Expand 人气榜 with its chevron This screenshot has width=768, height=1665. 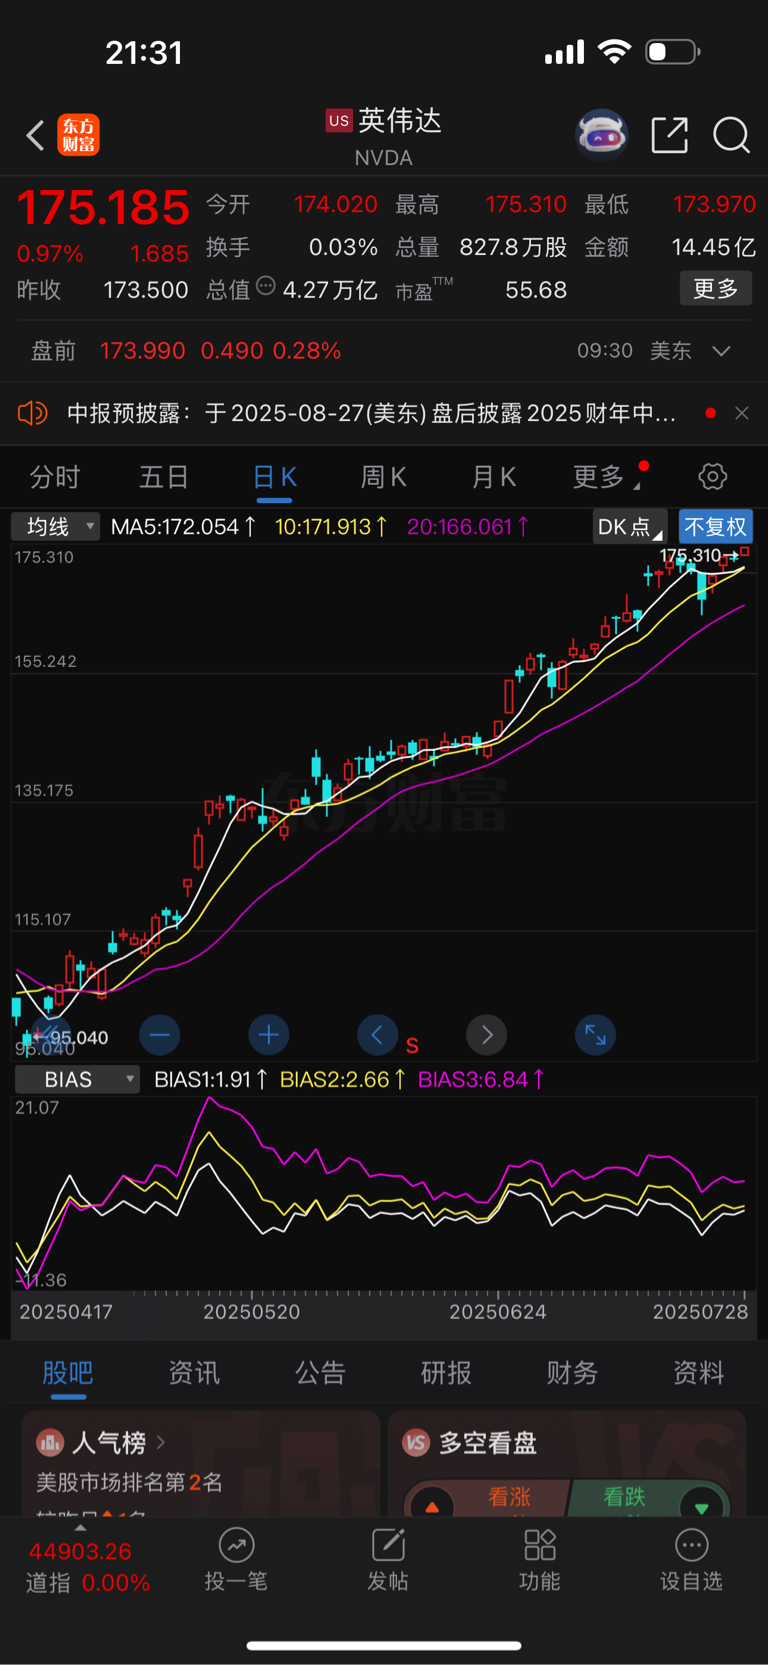coord(161,1442)
